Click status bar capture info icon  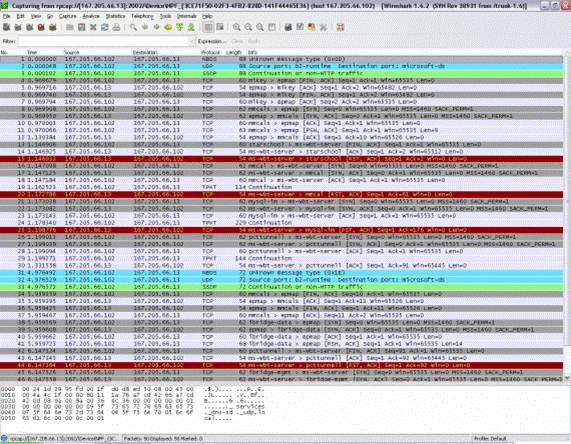click(x=4, y=439)
